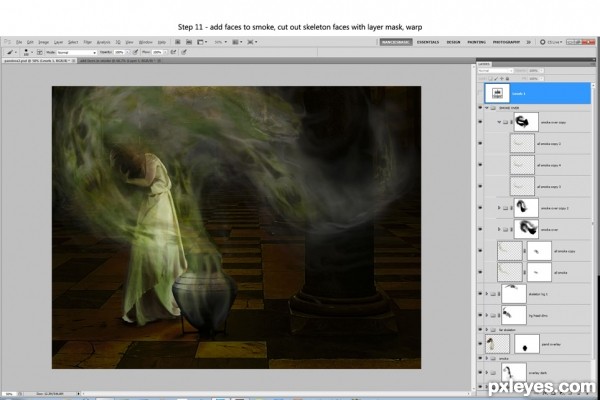The image size is (600, 400).
Task: Open the Screen Mode dropdown
Action: pyautogui.click(x=252, y=42)
